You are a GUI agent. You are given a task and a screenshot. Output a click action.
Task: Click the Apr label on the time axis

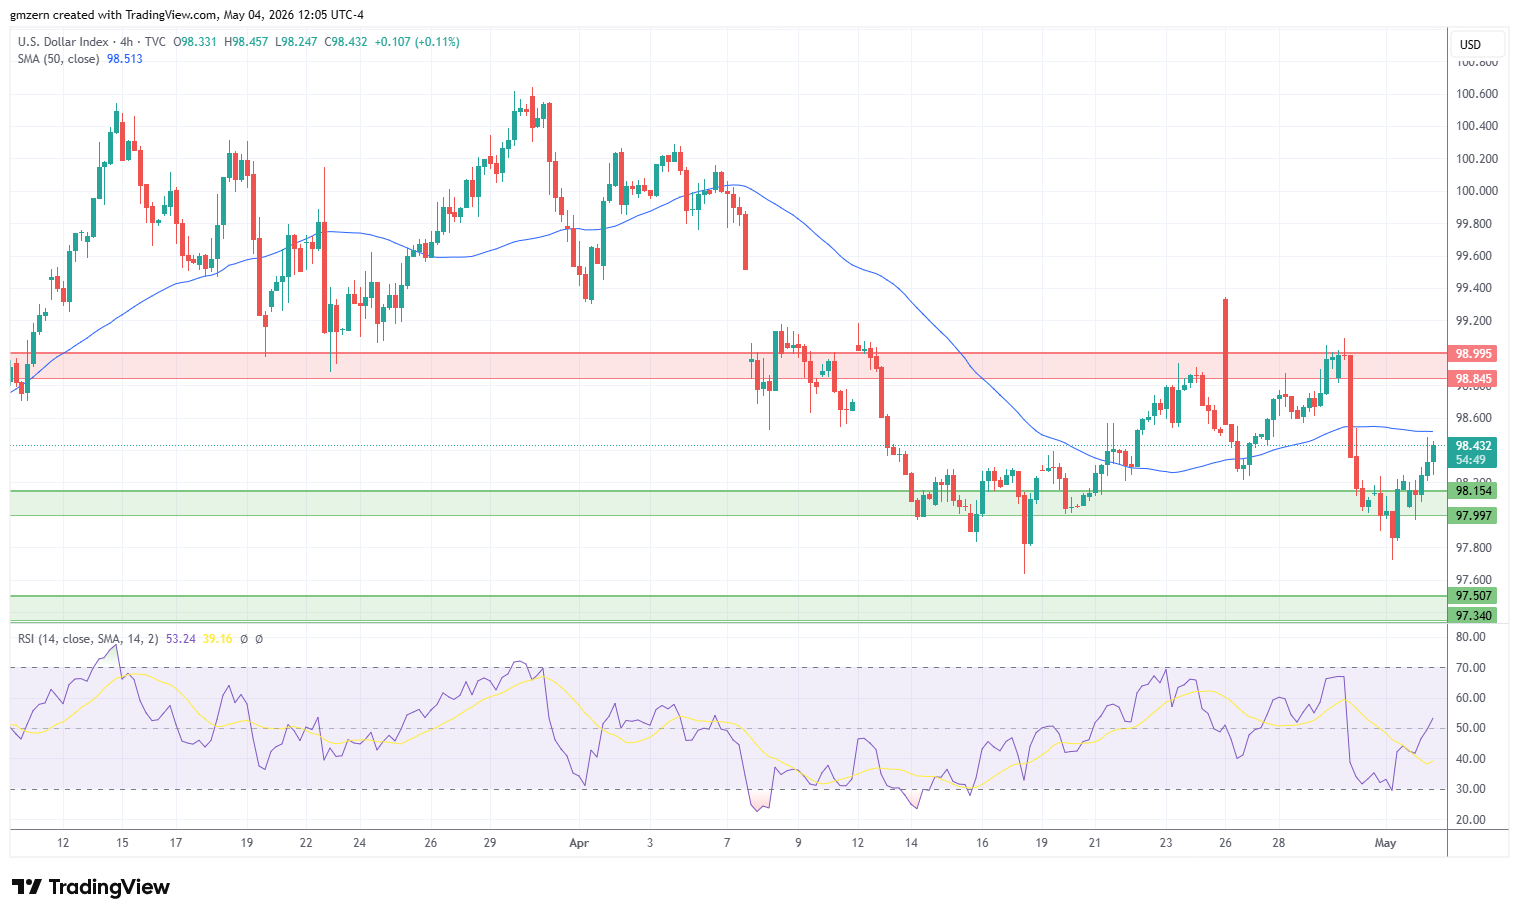click(579, 843)
